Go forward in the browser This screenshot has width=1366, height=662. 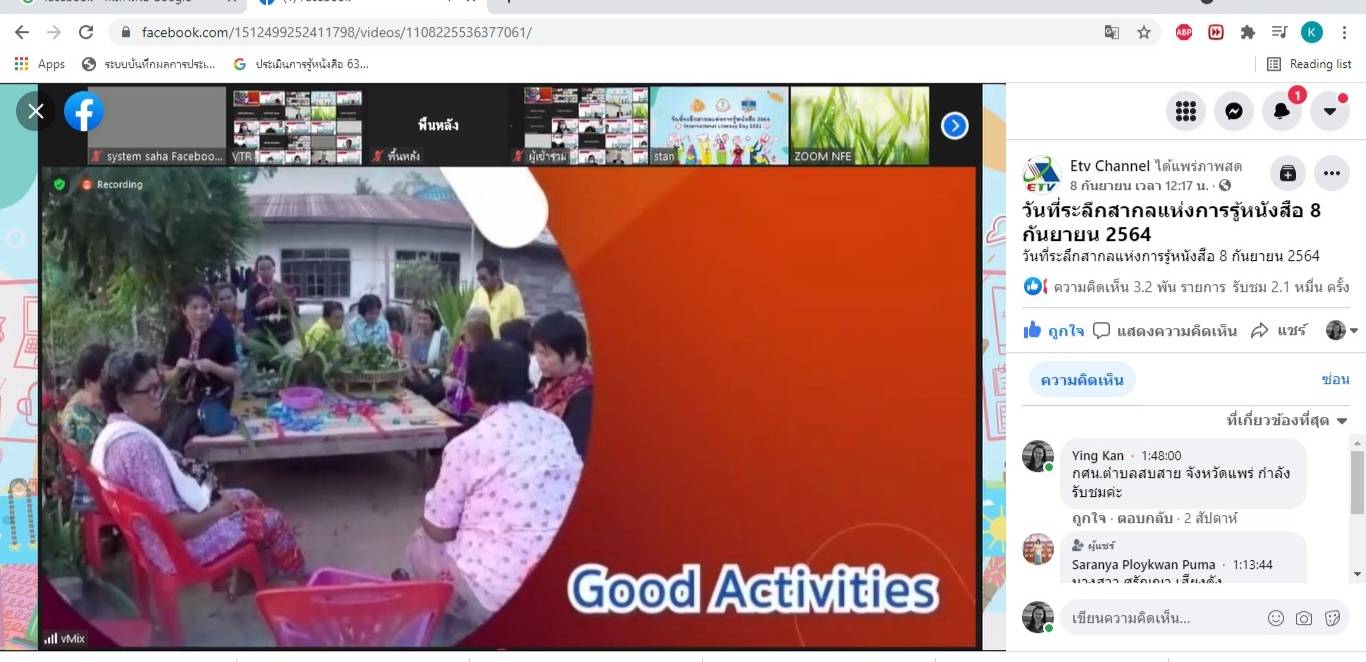coord(54,32)
